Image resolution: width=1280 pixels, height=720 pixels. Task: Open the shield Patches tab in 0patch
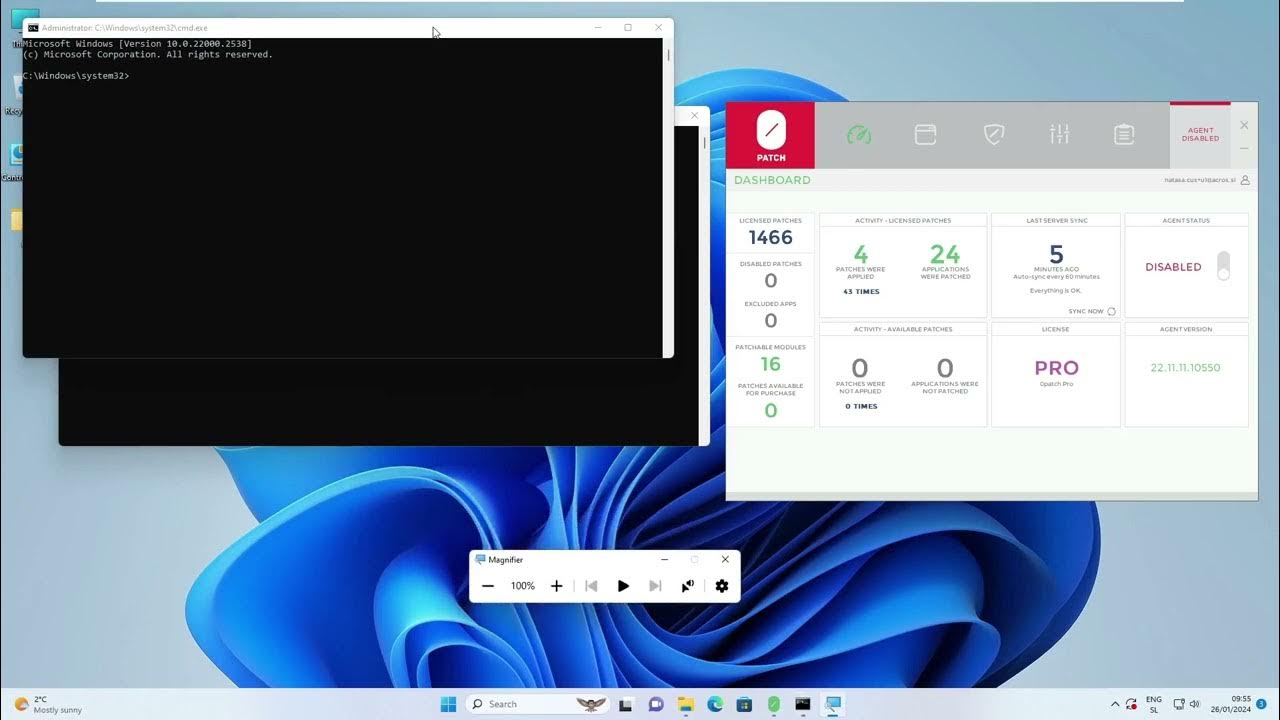click(993, 135)
